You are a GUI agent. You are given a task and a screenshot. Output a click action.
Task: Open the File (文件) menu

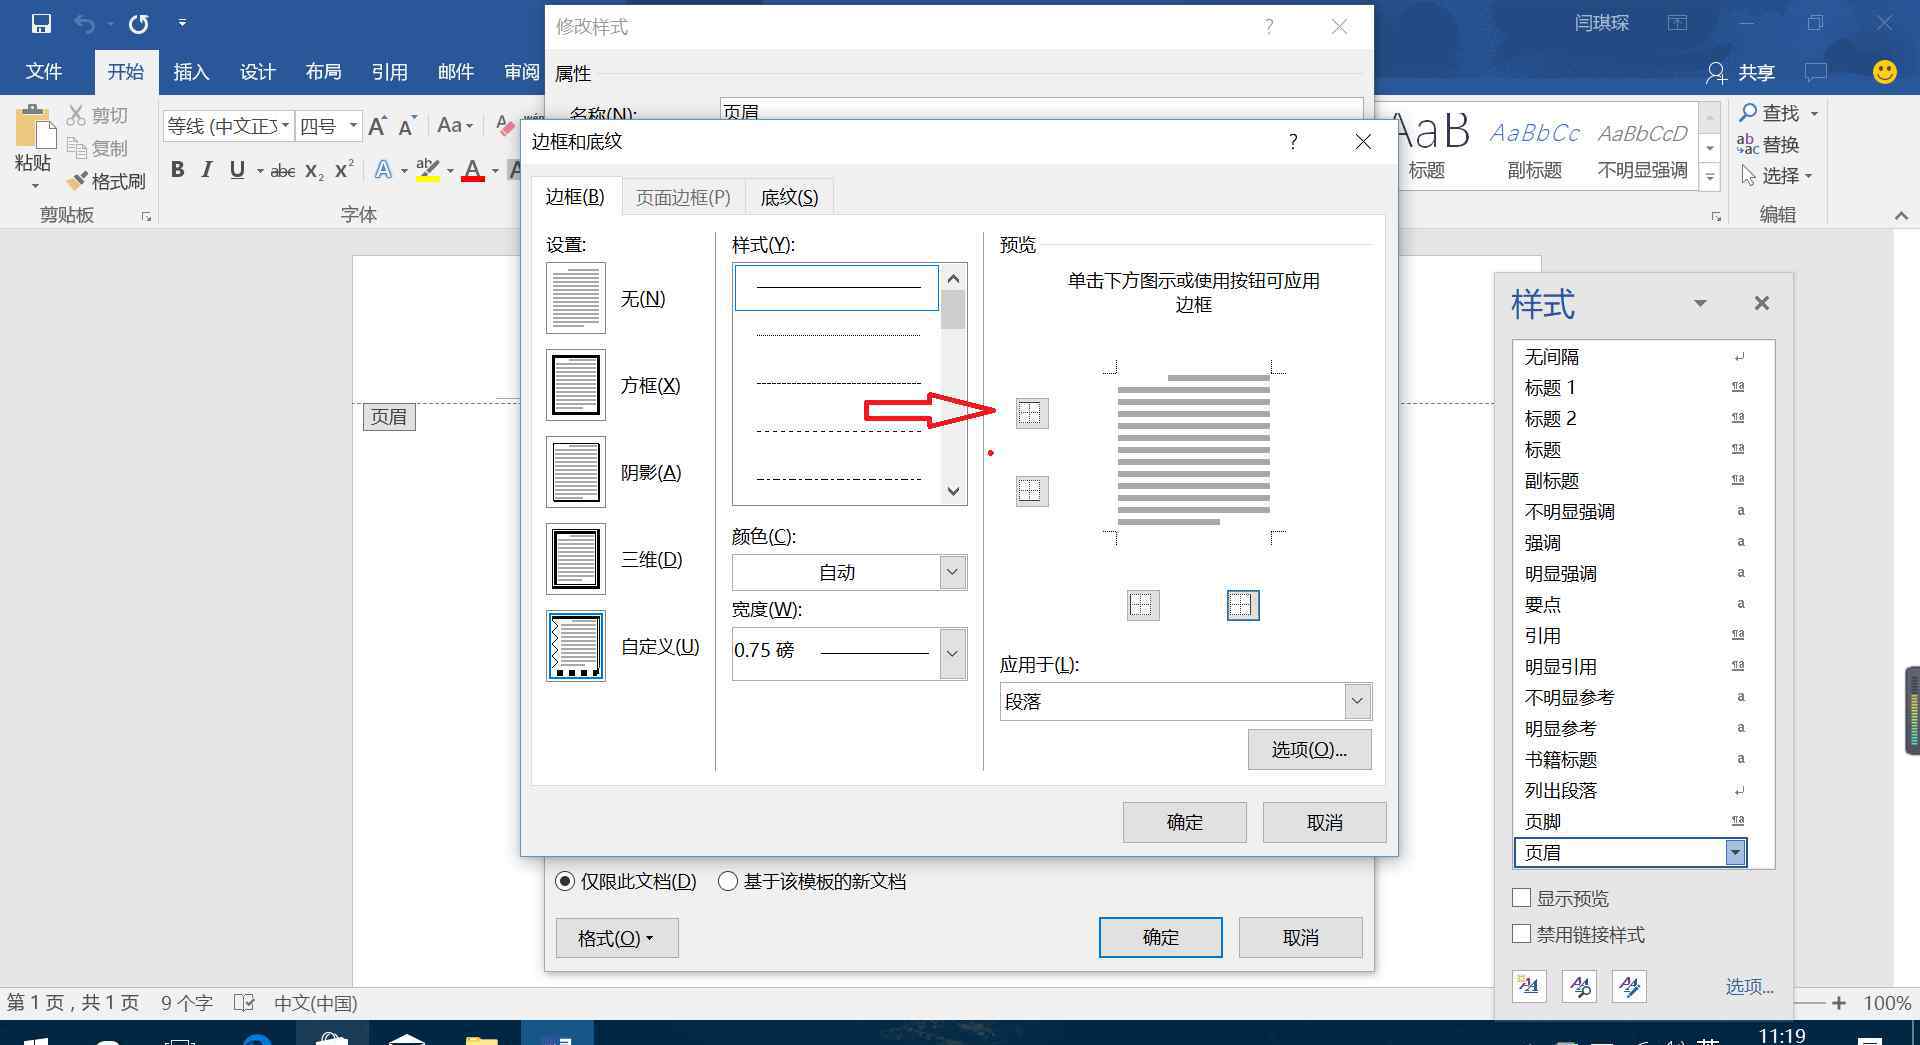click(43, 72)
